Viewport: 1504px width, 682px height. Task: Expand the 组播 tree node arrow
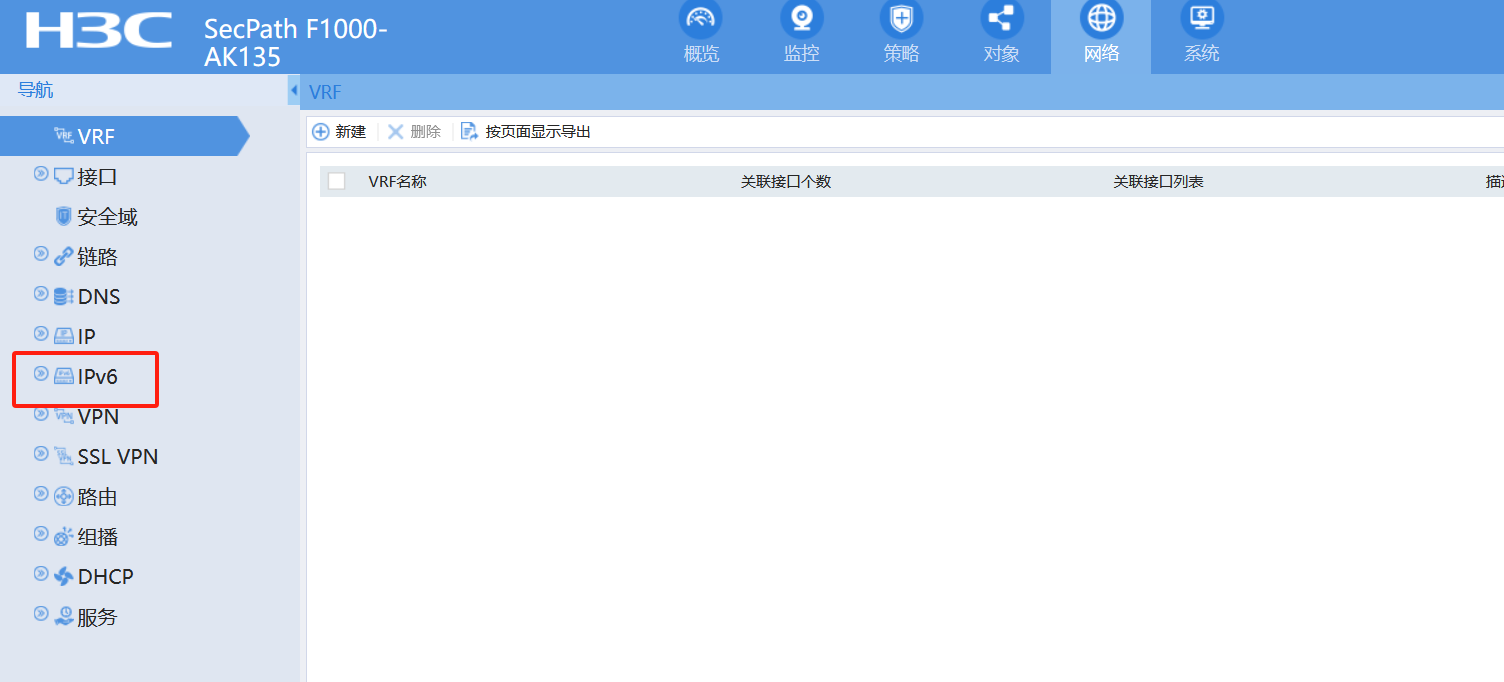(x=41, y=534)
